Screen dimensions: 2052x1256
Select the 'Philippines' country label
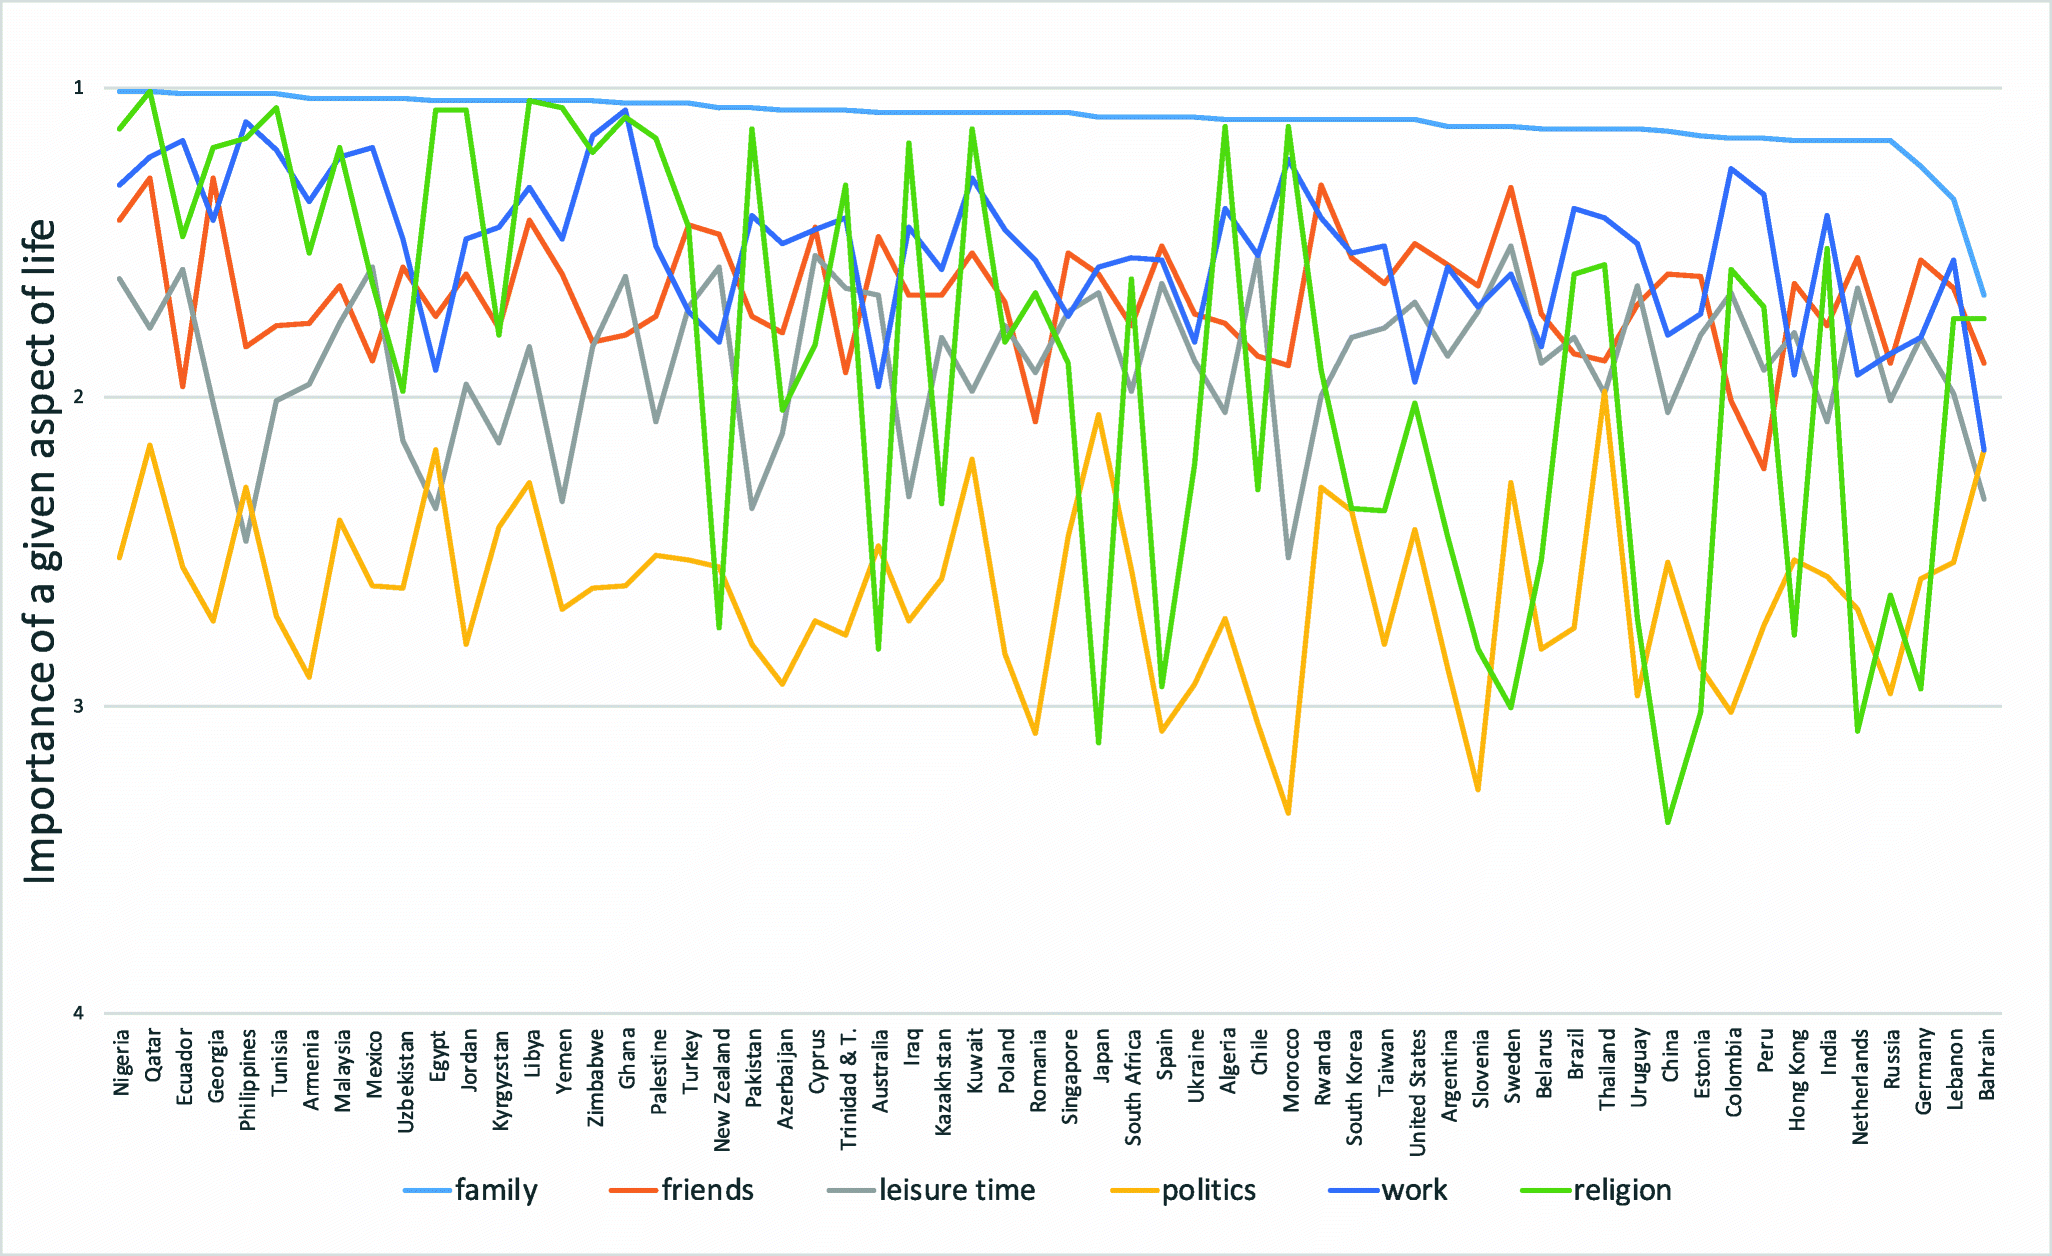point(248,1080)
